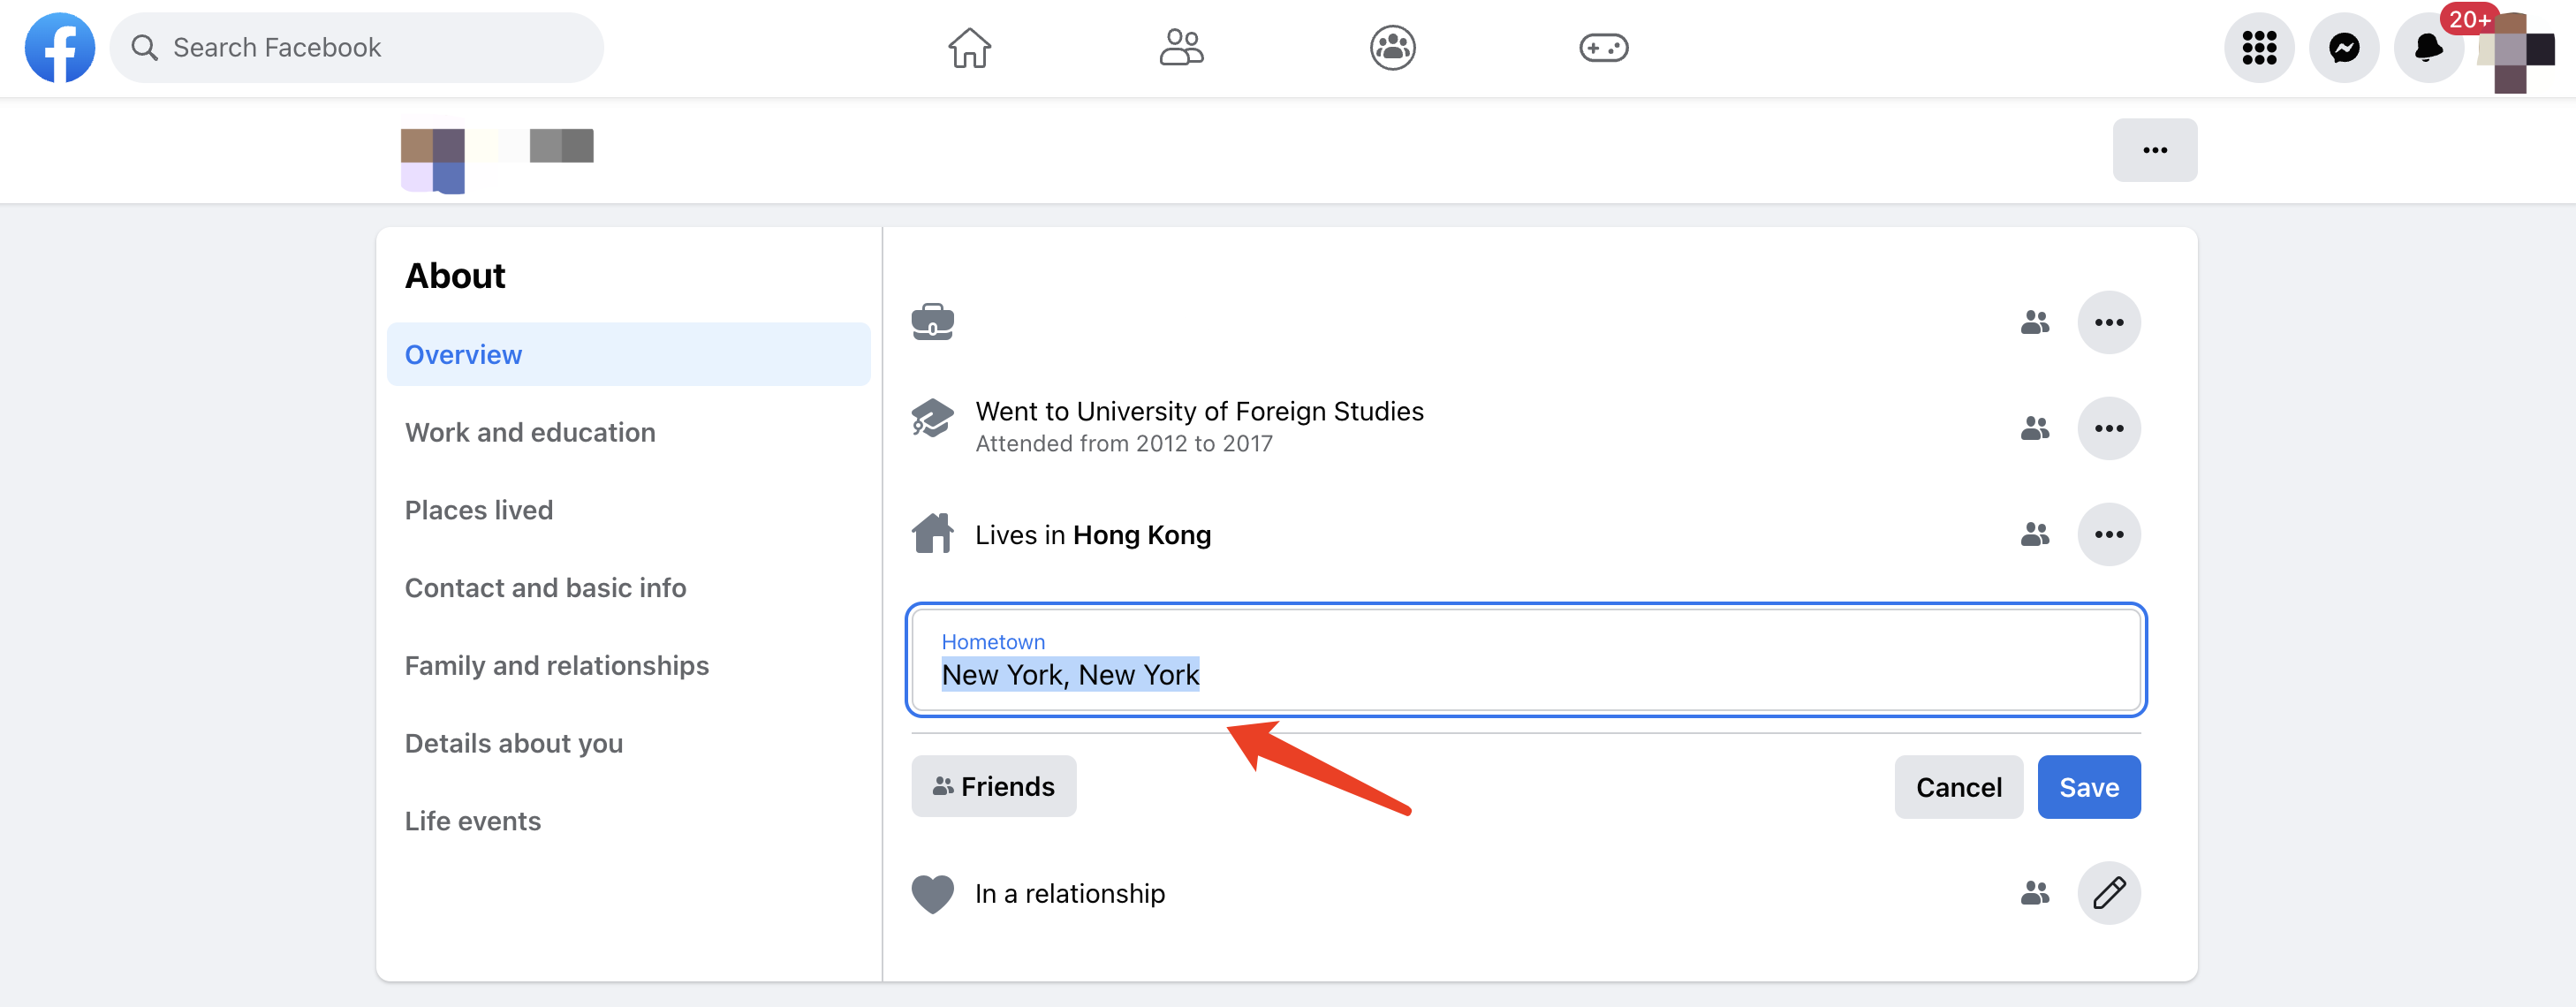Click the Cancel button for hometown
The width and height of the screenshot is (2576, 1007).
1960,785
